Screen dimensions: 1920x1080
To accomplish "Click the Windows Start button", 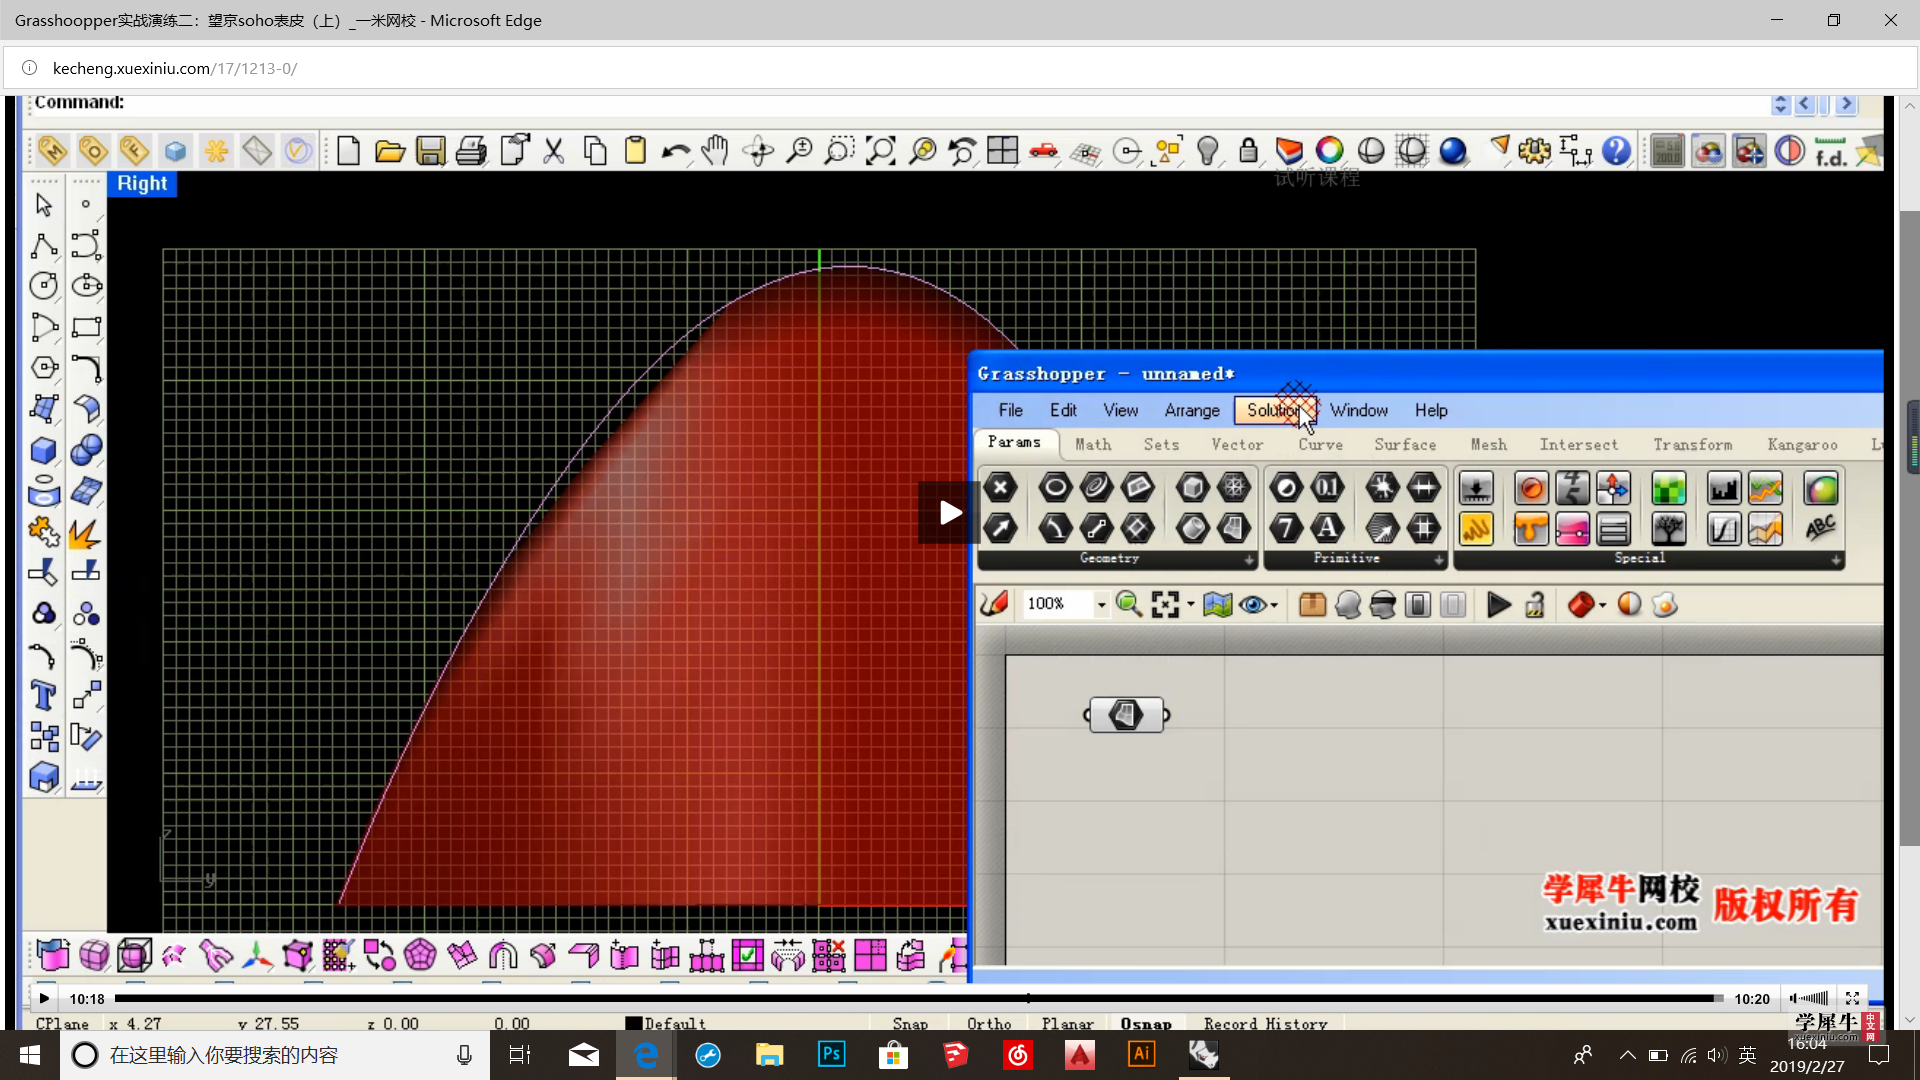I will (29, 1055).
